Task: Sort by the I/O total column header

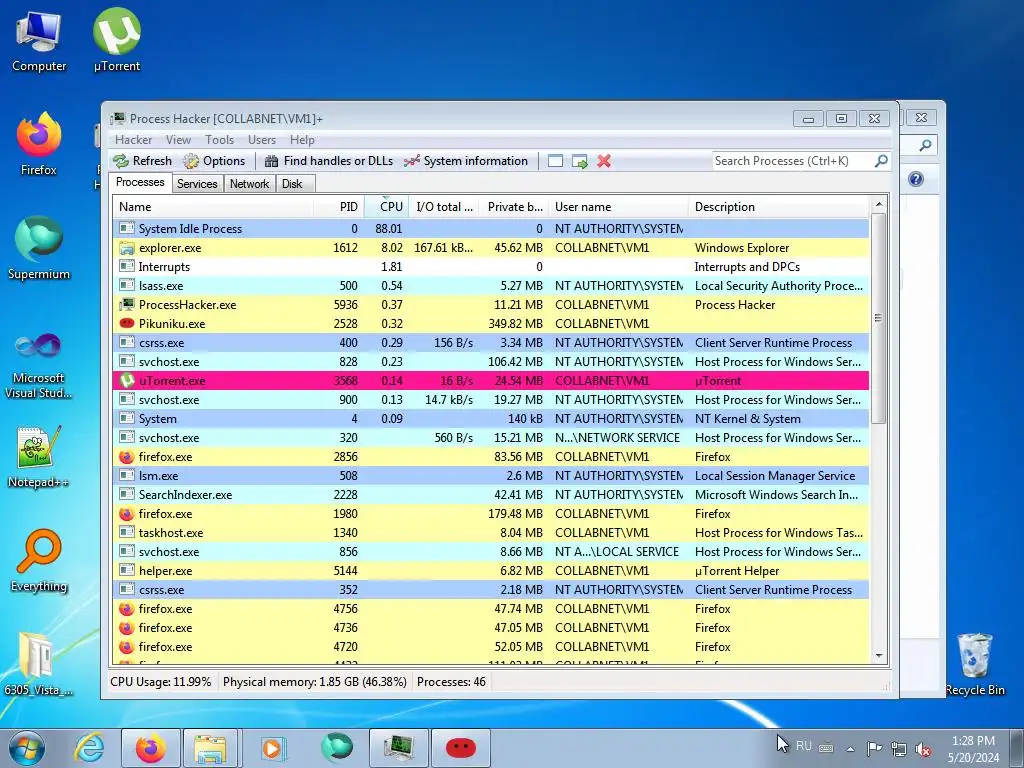Action: click(445, 207)
